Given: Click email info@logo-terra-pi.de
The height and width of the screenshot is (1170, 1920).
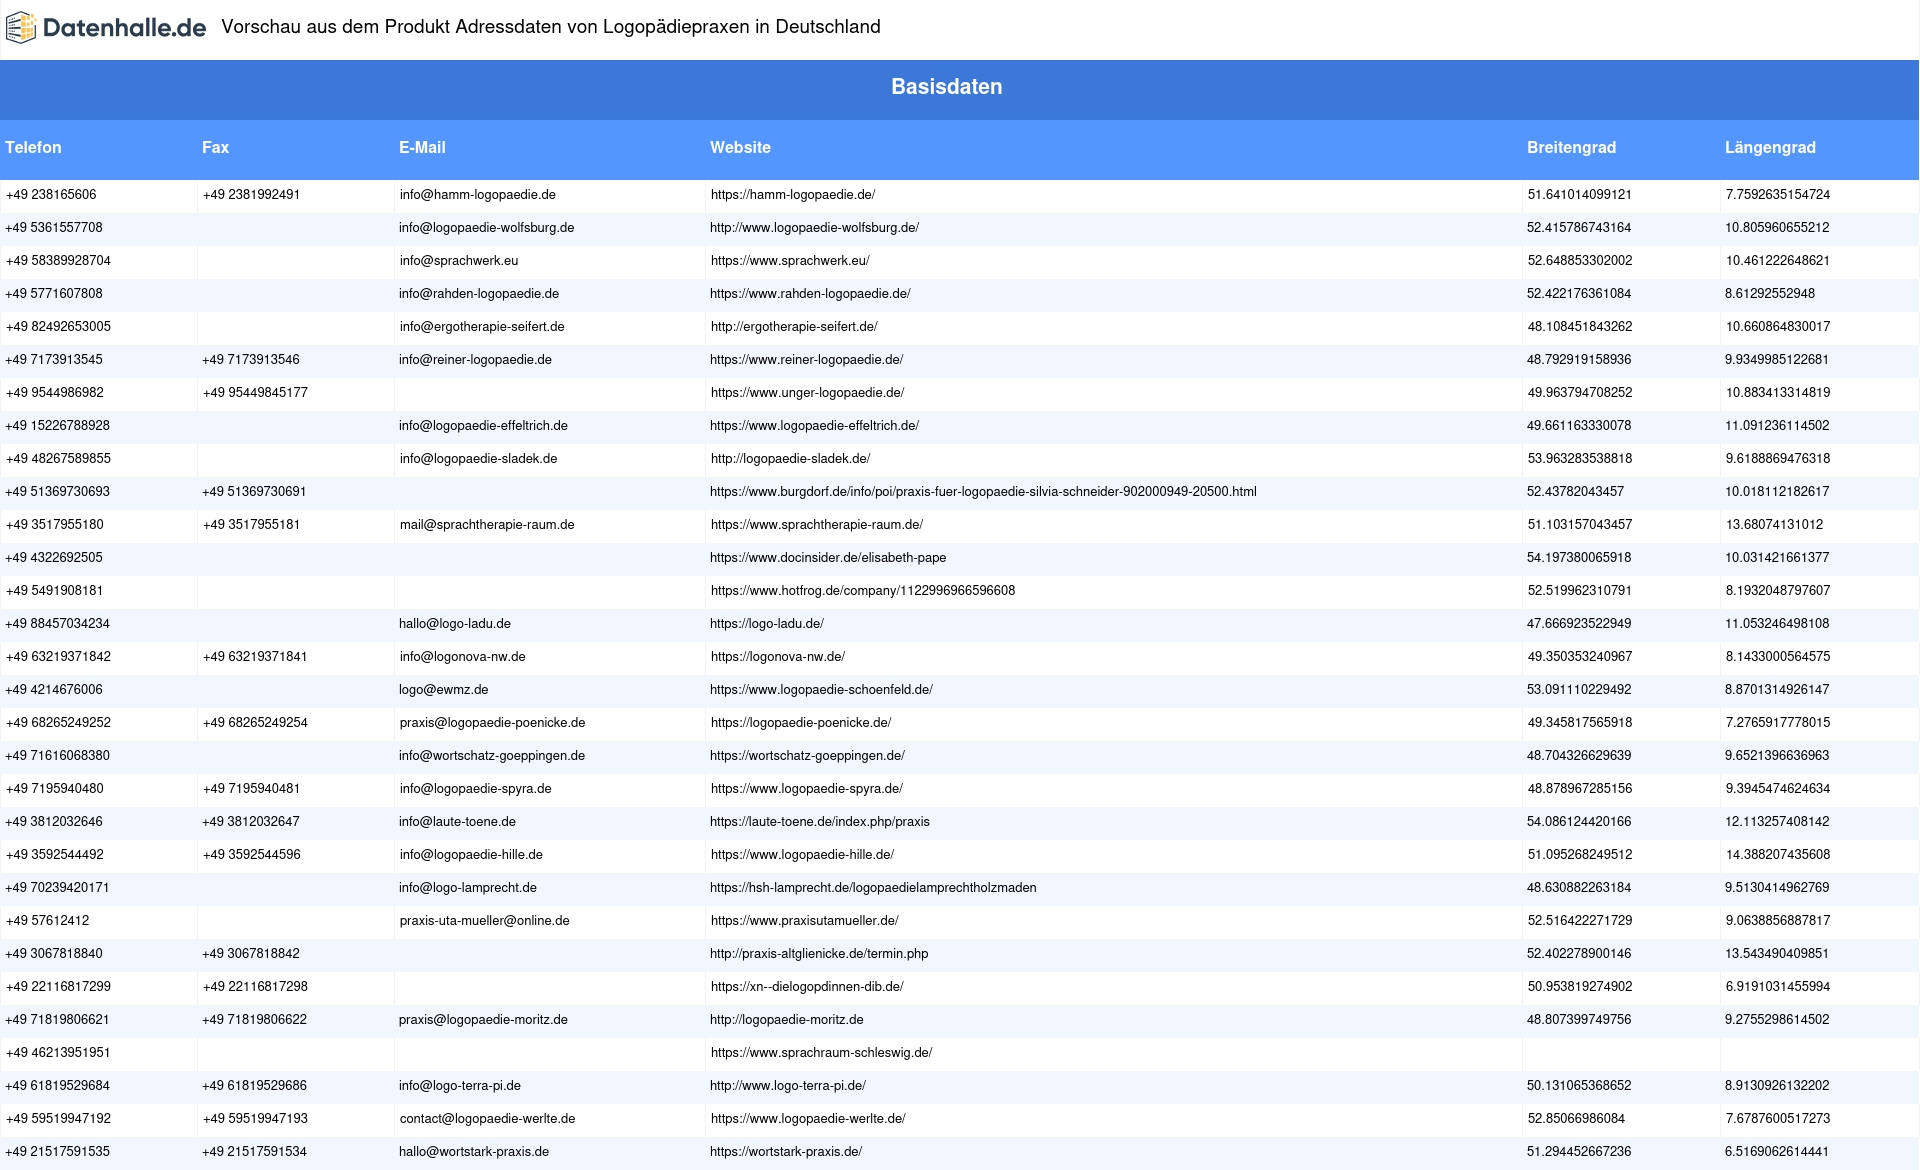Looking at the screenshot, I should click(x=459, y=1086).
